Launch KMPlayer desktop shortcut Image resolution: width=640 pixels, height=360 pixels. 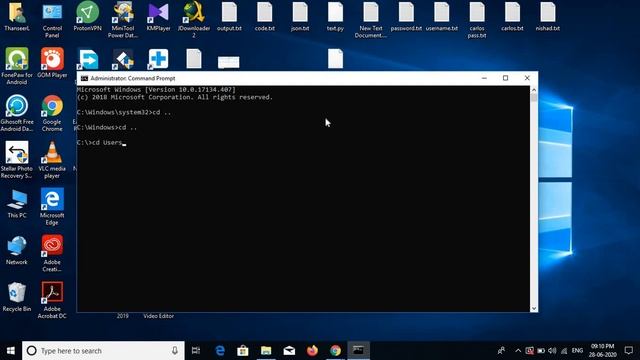158,16
